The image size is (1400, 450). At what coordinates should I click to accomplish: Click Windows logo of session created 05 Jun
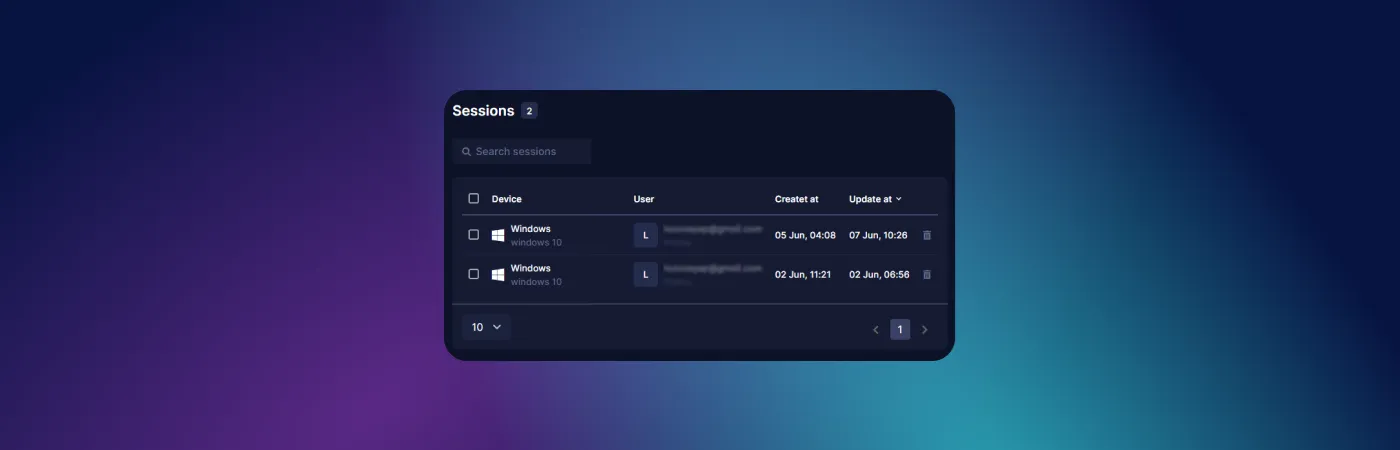tap(498, 235)
